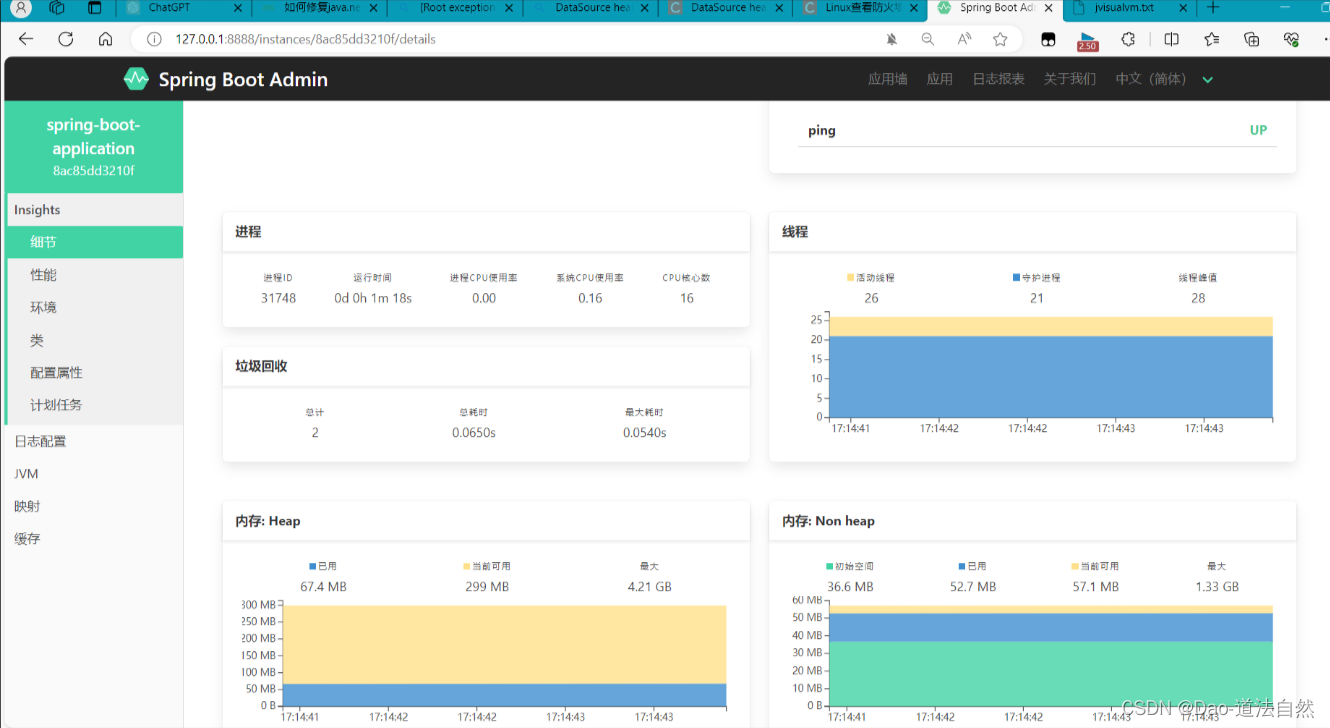1330x728 pixels.
Task: Click the Heap max value 4.21 GB
Action: pyautogui.click(x=649, y=587)
